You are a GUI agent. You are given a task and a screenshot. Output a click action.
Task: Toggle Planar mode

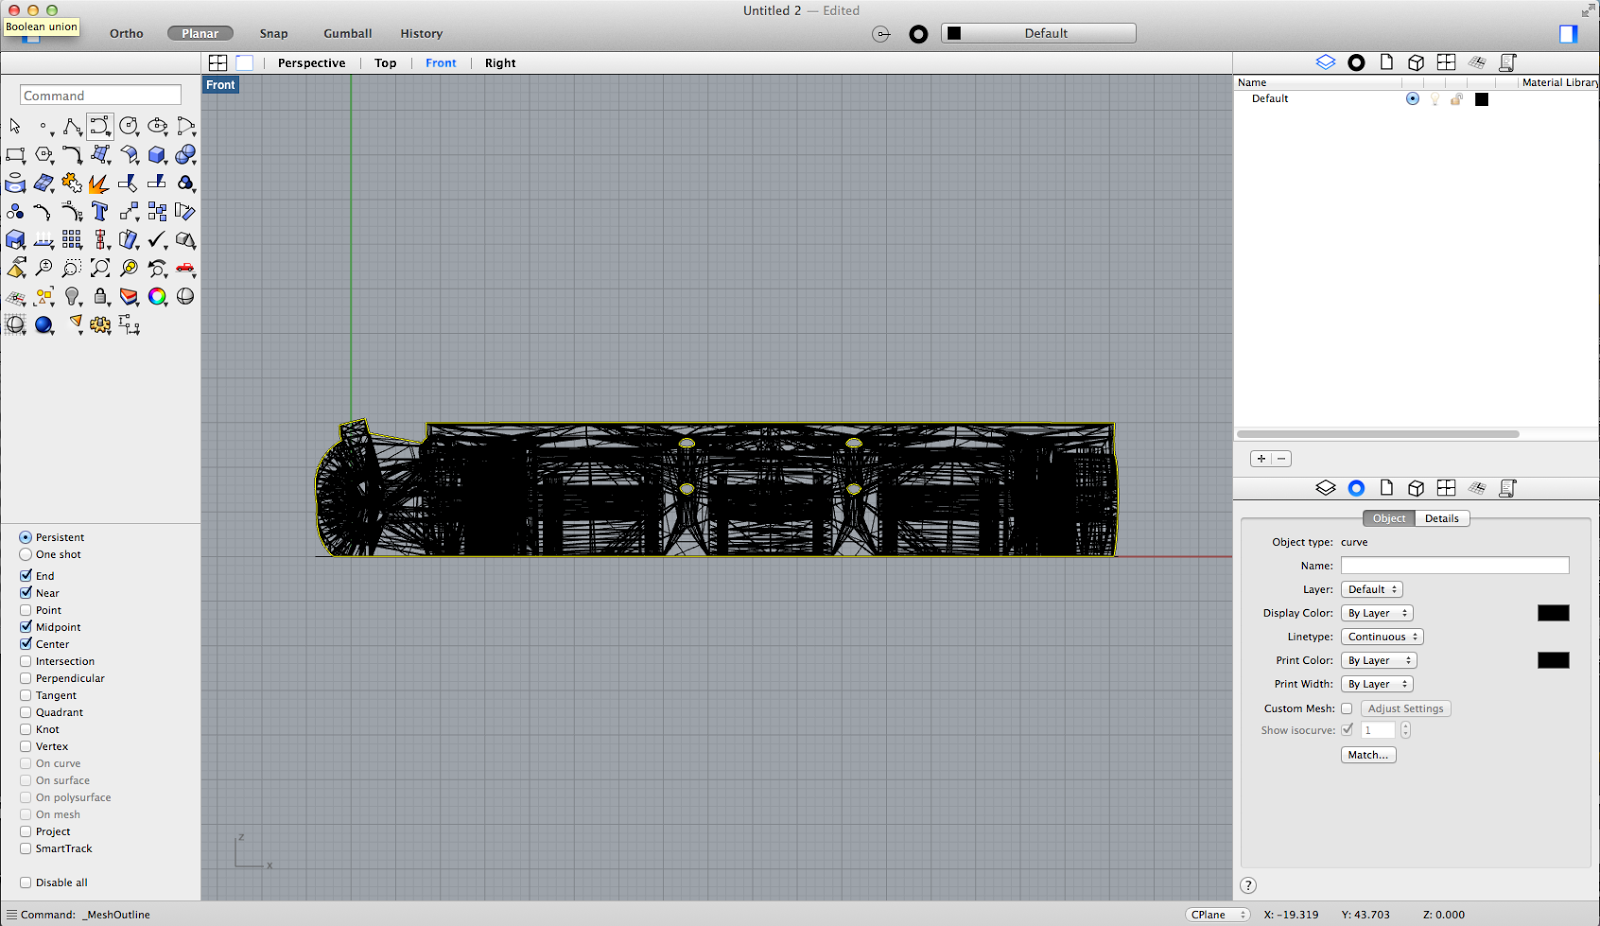[x=200, y=33]
